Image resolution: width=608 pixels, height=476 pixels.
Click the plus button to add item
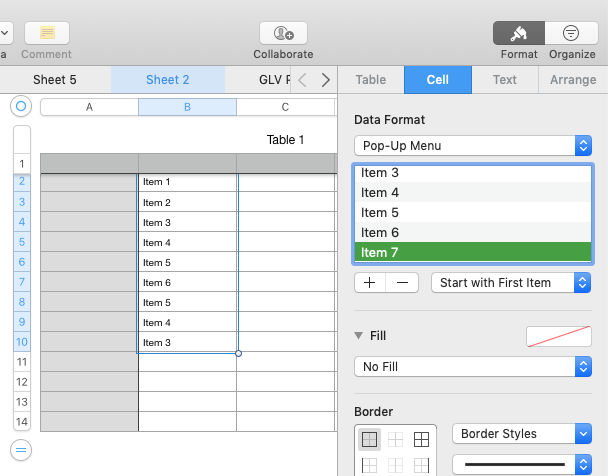tap(370, 283)
